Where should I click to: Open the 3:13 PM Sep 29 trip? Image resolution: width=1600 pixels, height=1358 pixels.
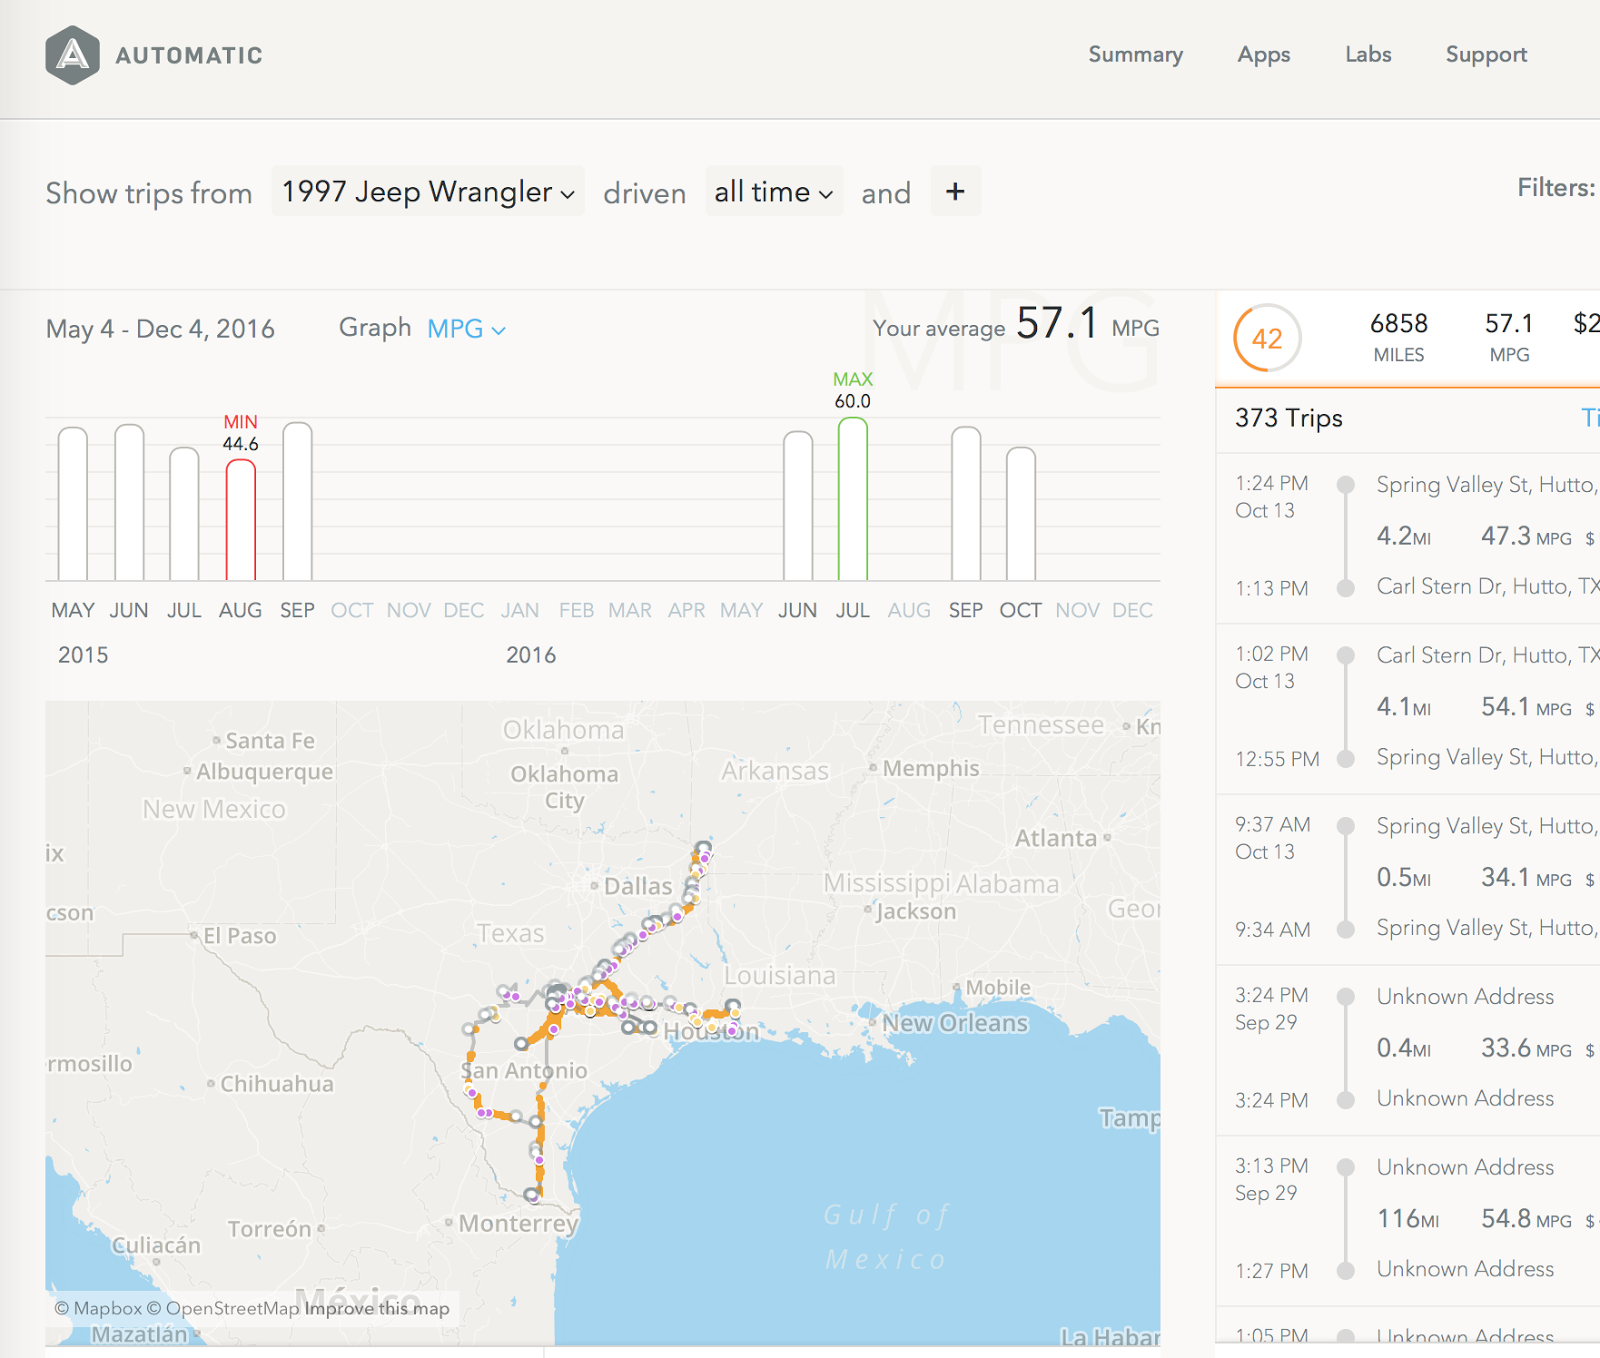pyautogui.click(x=1408, y=1220)
